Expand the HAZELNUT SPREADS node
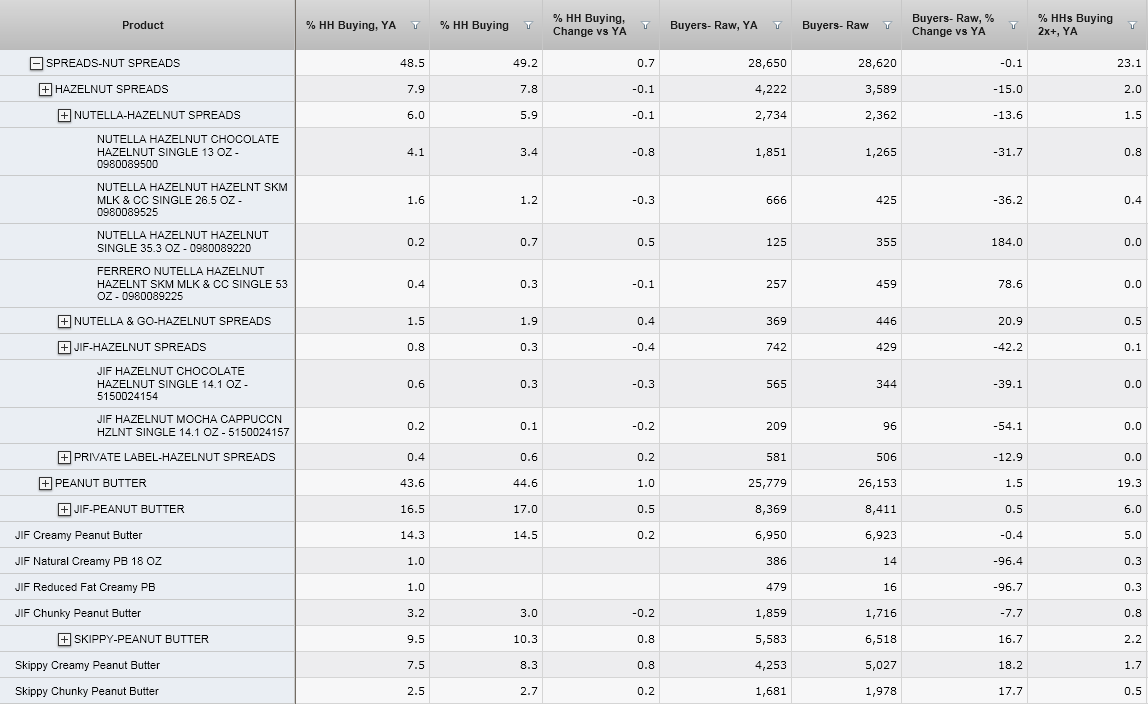Viewport: 1148px width, 704px height. click(45, 89)
